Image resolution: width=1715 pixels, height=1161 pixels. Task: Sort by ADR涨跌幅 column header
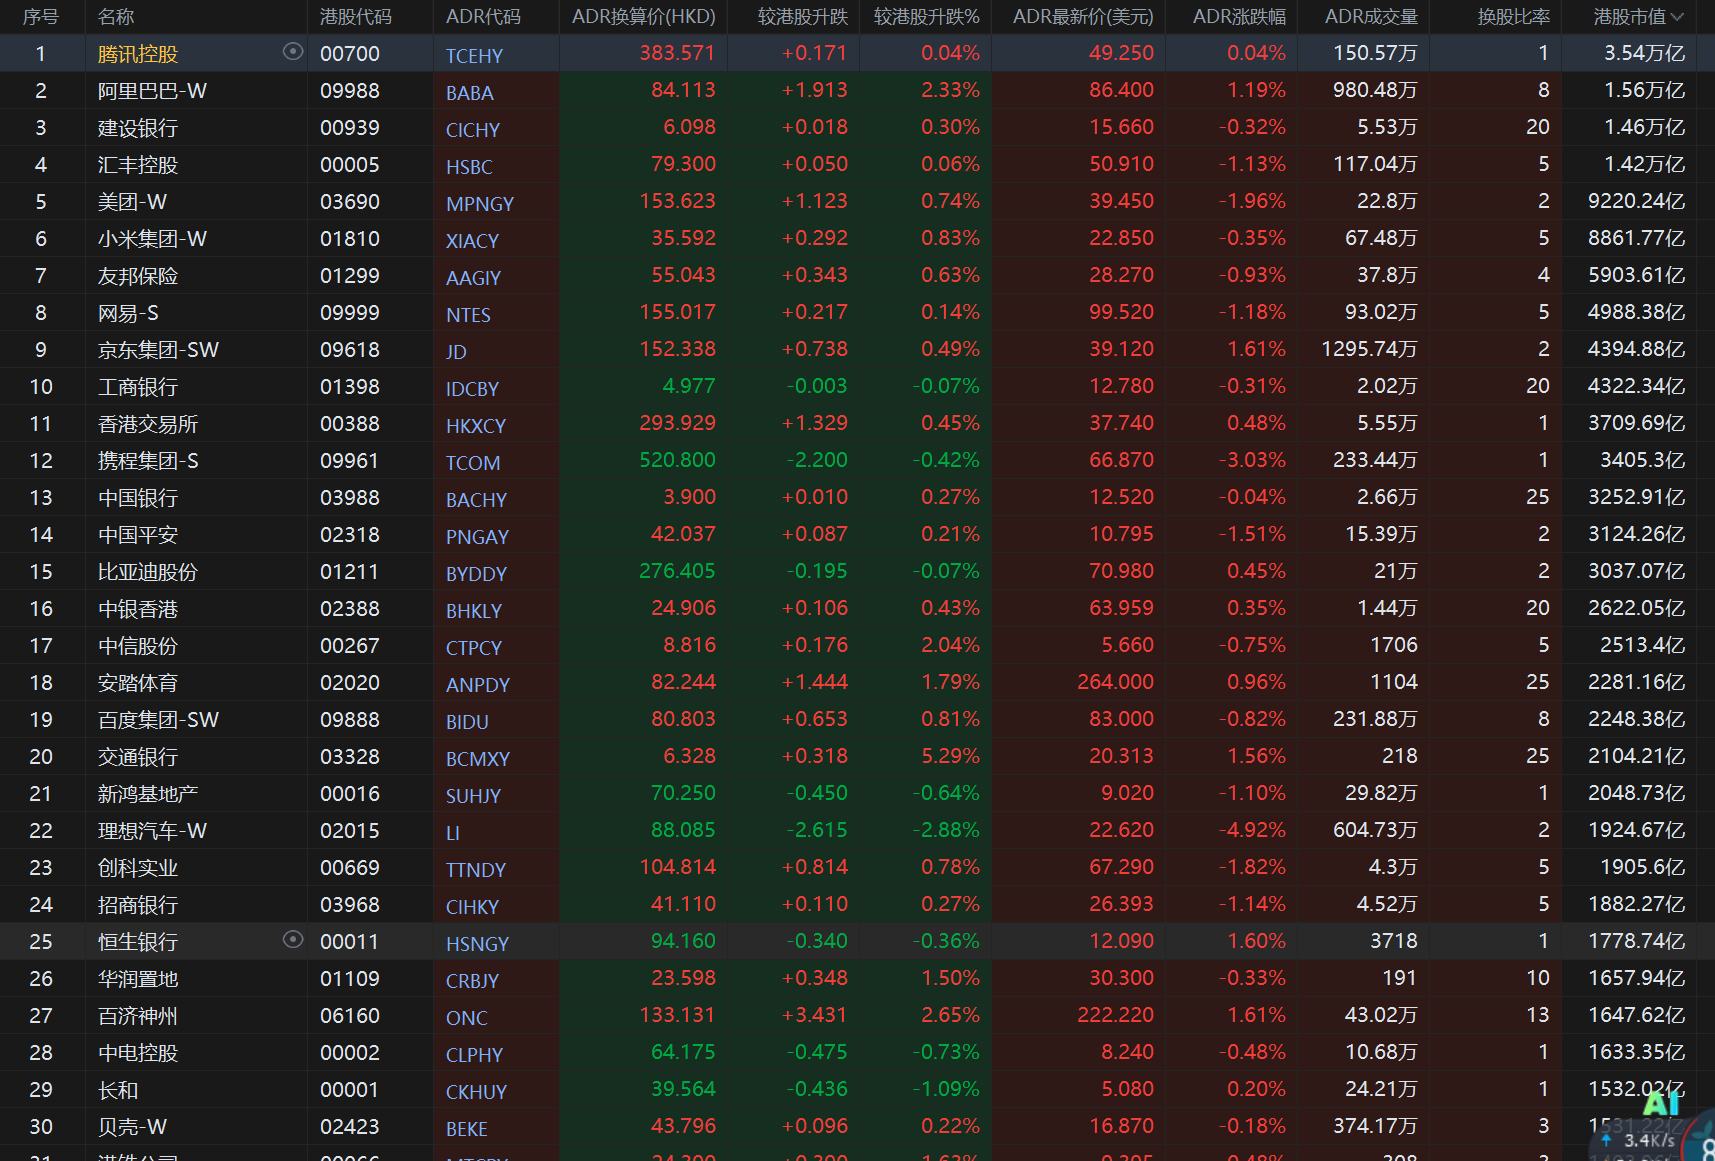[1239, 17]
